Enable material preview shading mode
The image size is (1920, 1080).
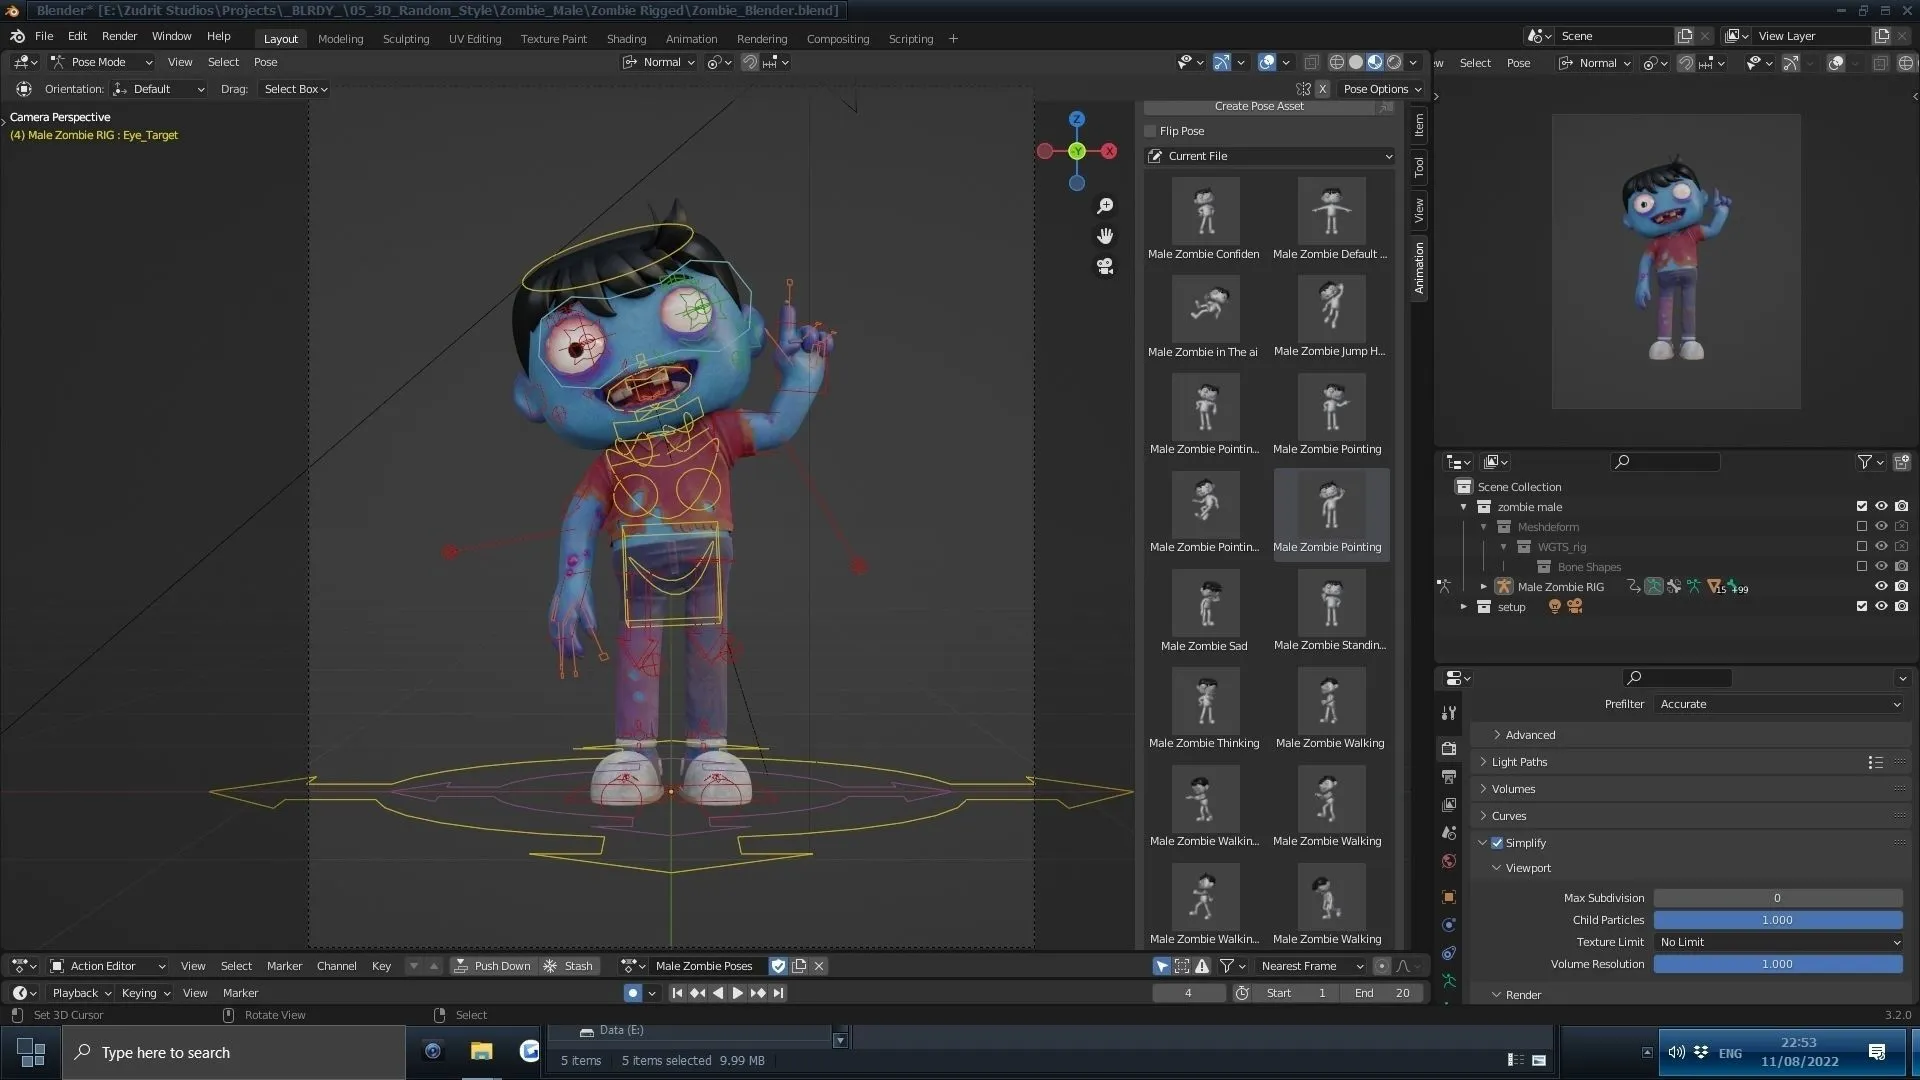[1375, 62]
